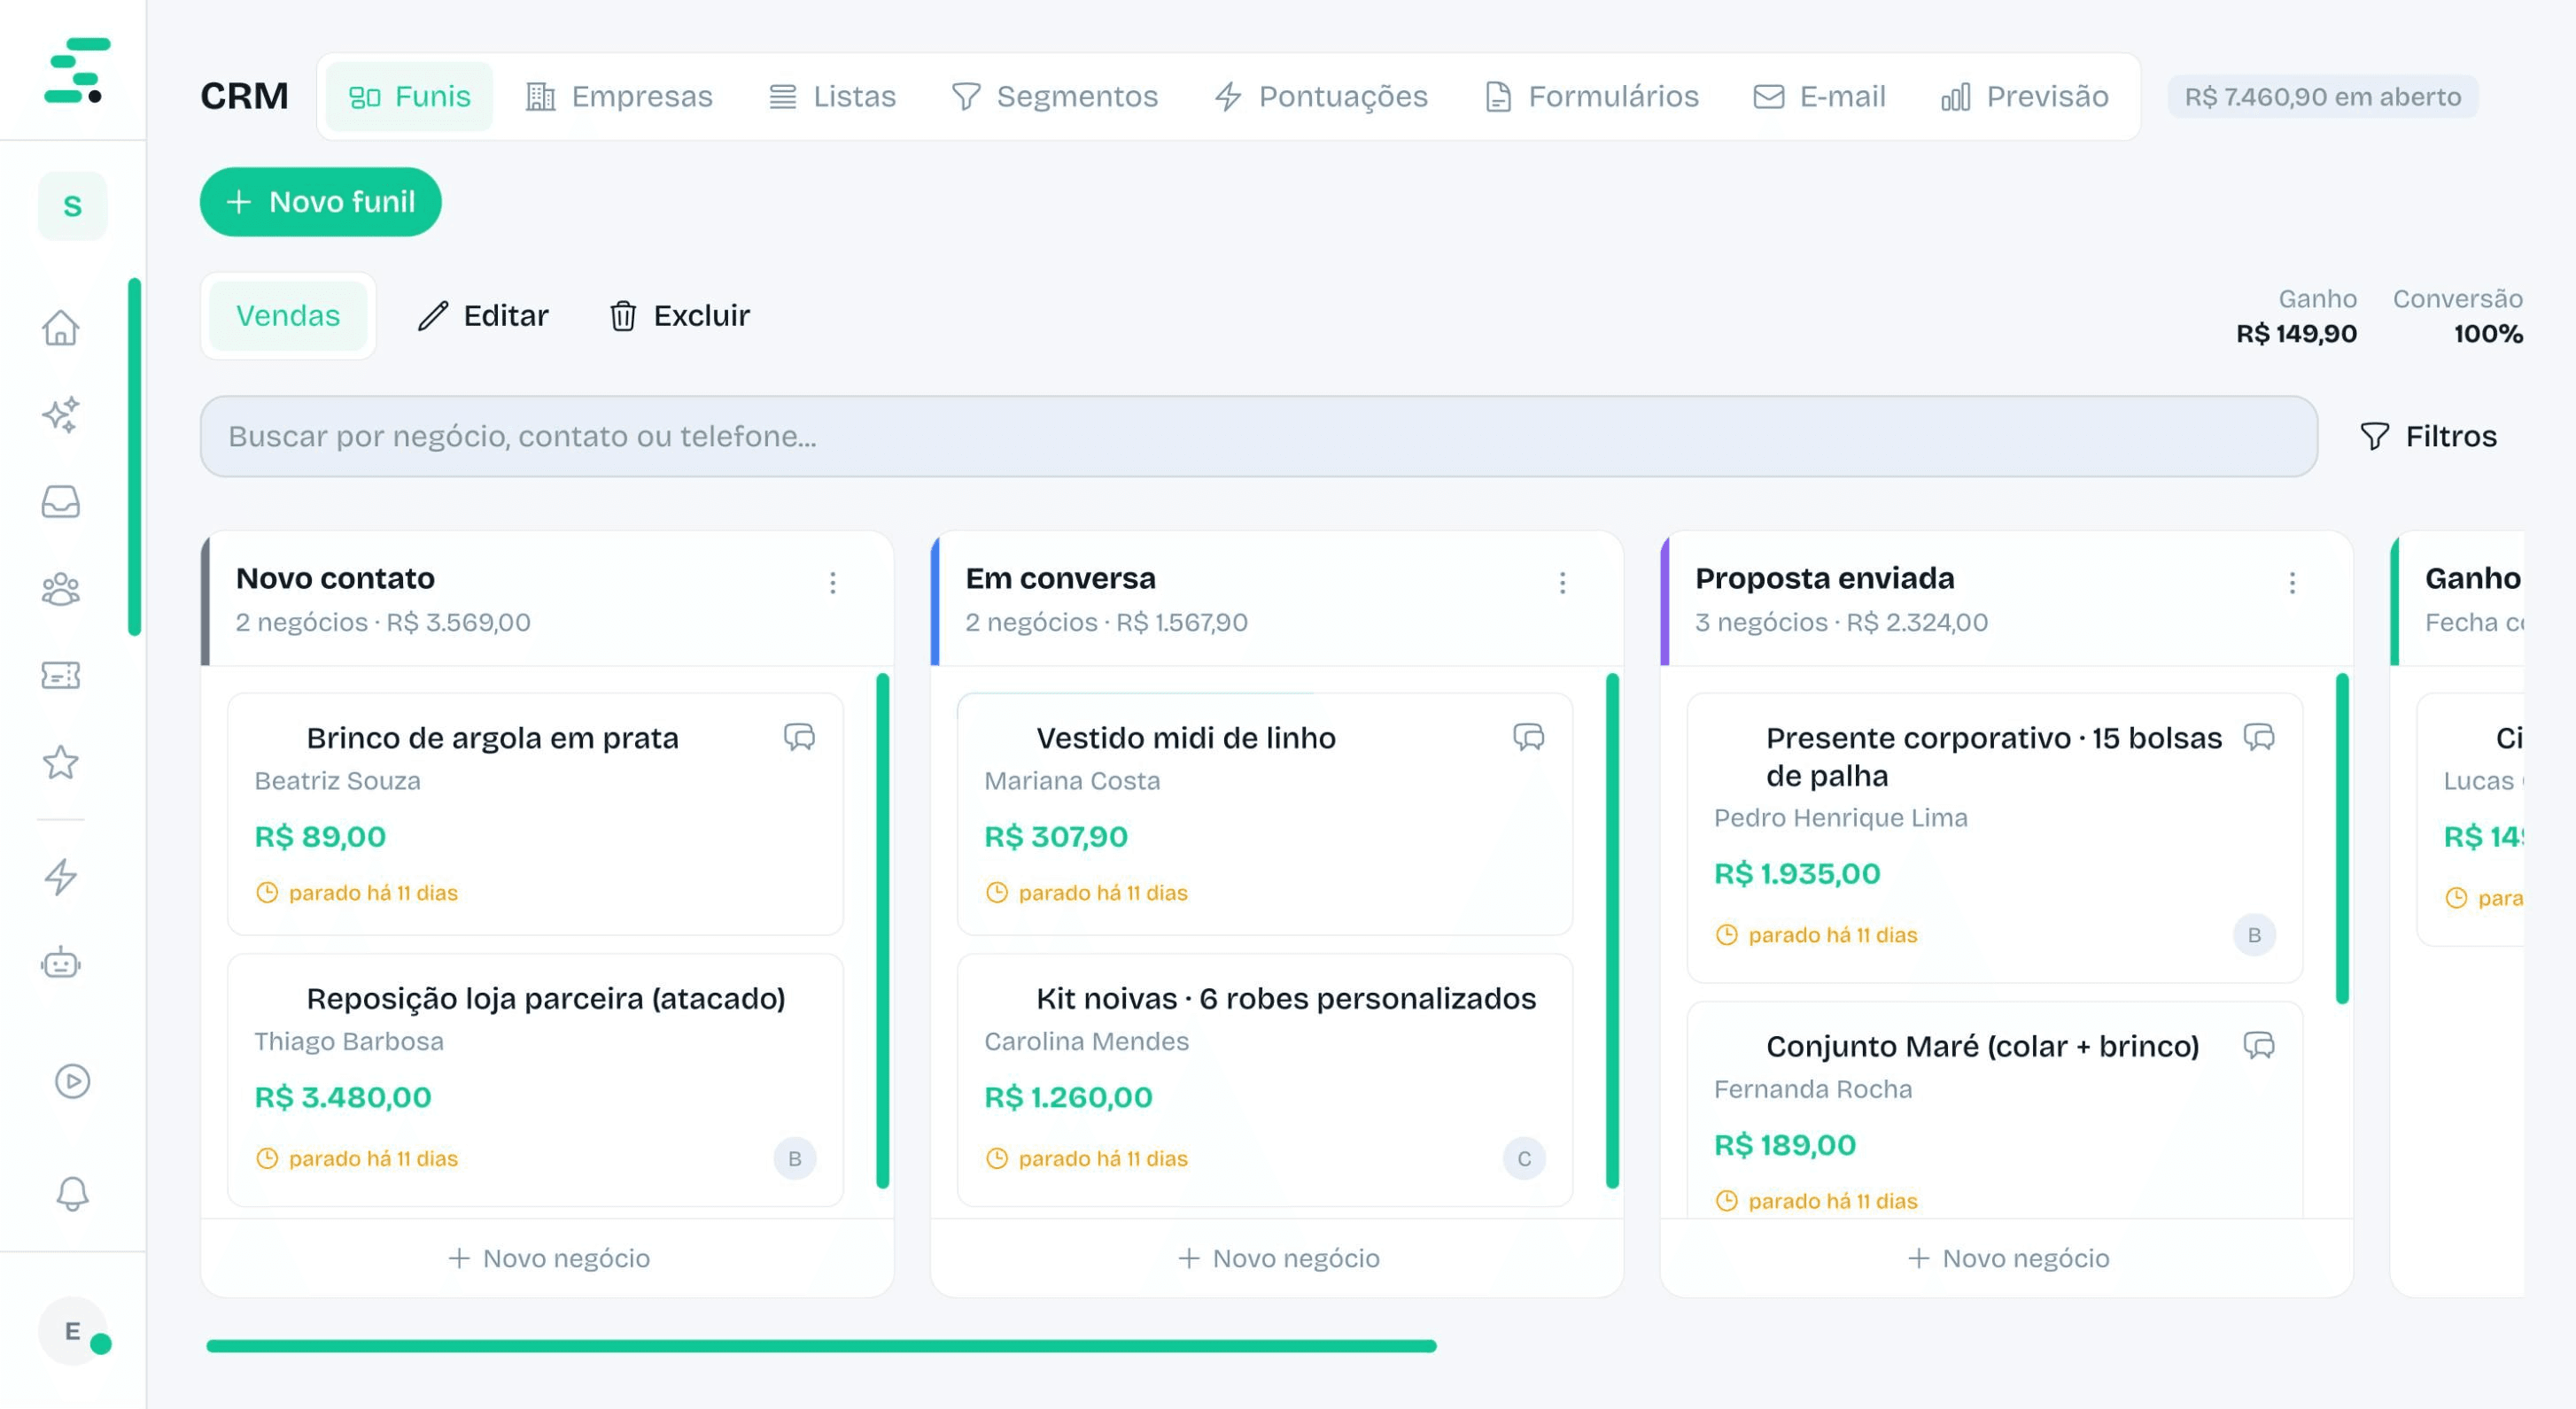Open the inbox tray icon in sidebar
The image size is (2576, 1409).
61,501
